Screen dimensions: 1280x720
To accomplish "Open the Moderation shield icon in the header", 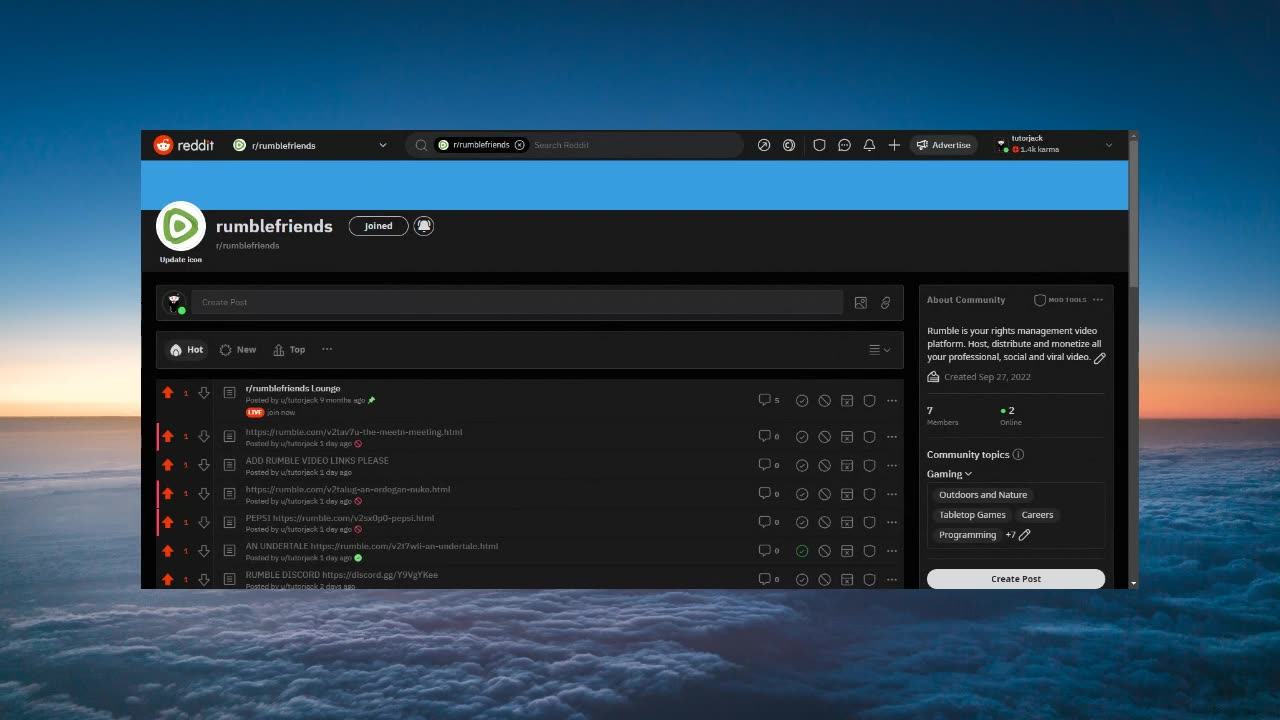I will click(819, 145).
